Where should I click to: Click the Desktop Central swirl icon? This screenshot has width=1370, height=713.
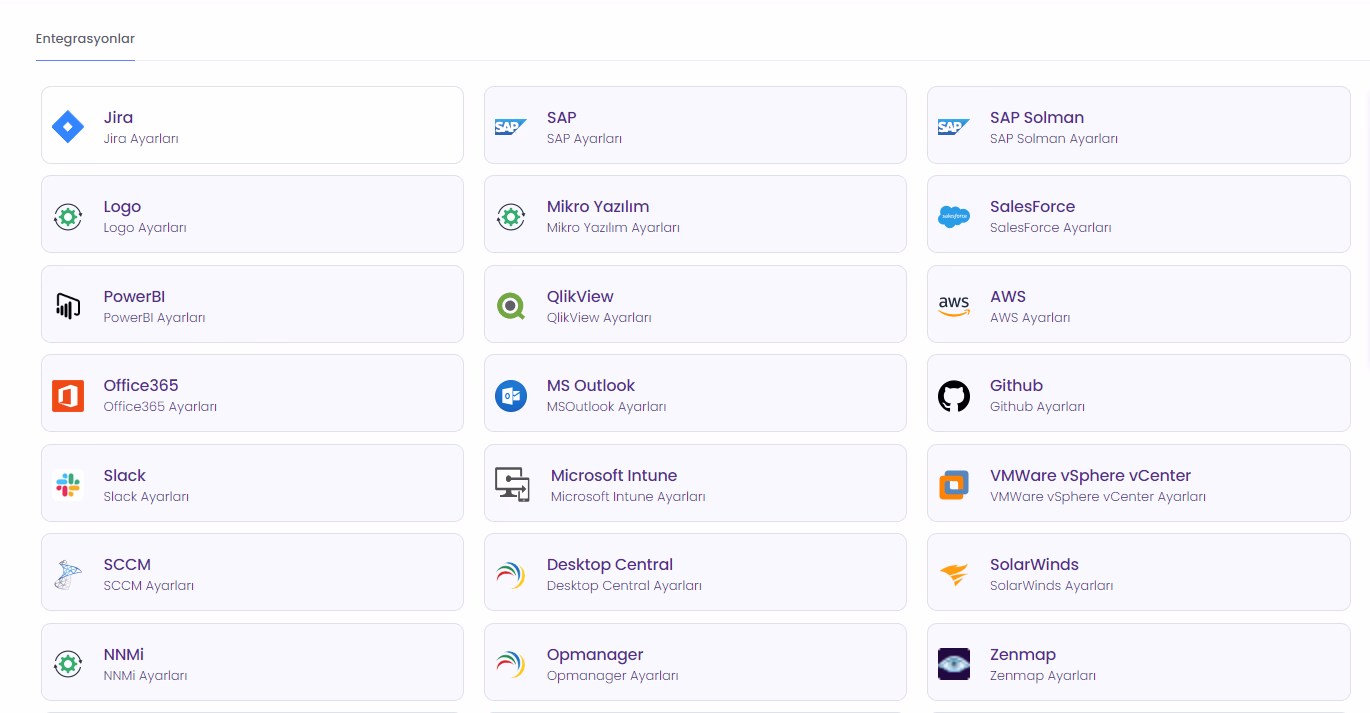coord(511,574)
